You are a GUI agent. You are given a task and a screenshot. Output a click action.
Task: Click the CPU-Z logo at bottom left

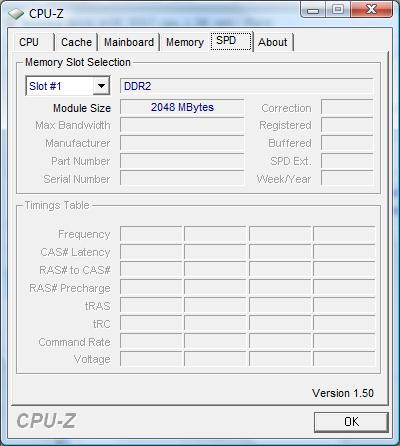(46, 421)
